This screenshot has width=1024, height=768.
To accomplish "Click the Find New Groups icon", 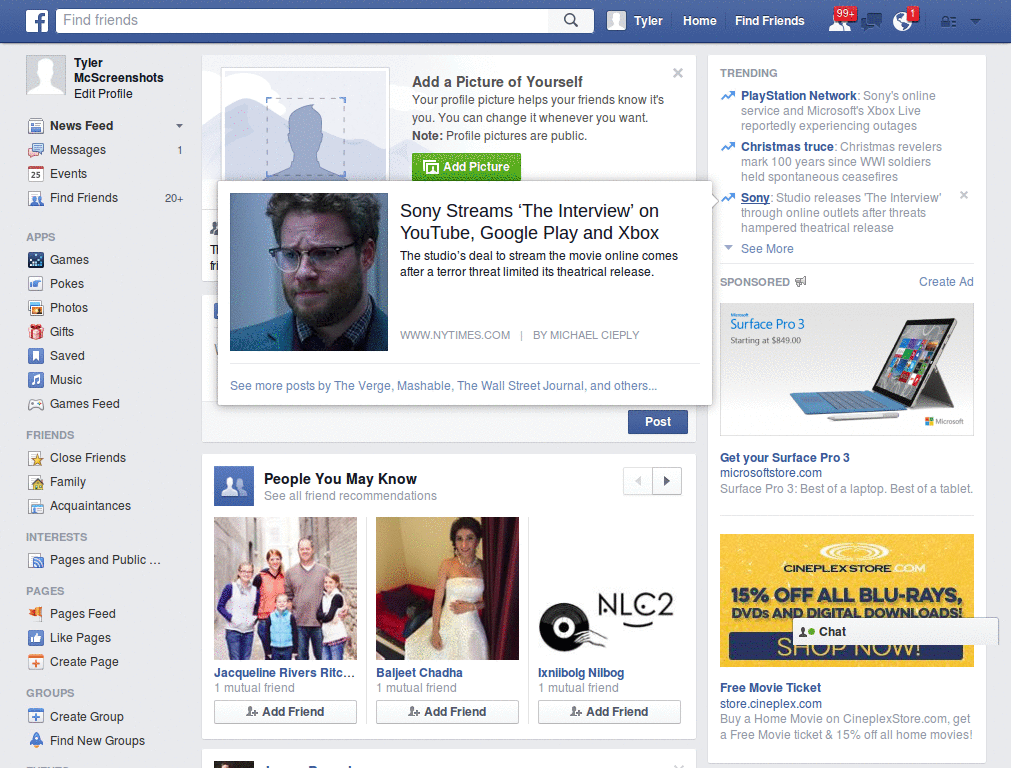I will point(36,741).
